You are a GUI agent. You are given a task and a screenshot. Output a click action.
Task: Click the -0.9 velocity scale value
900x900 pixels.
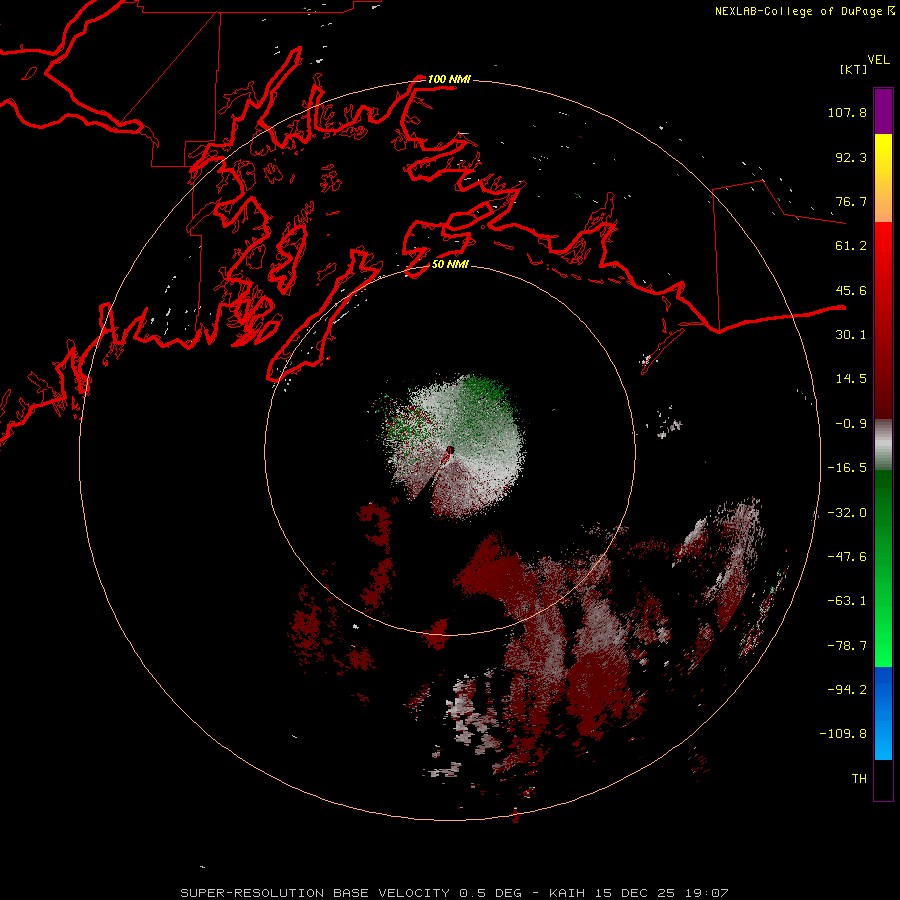click(851, 424)
